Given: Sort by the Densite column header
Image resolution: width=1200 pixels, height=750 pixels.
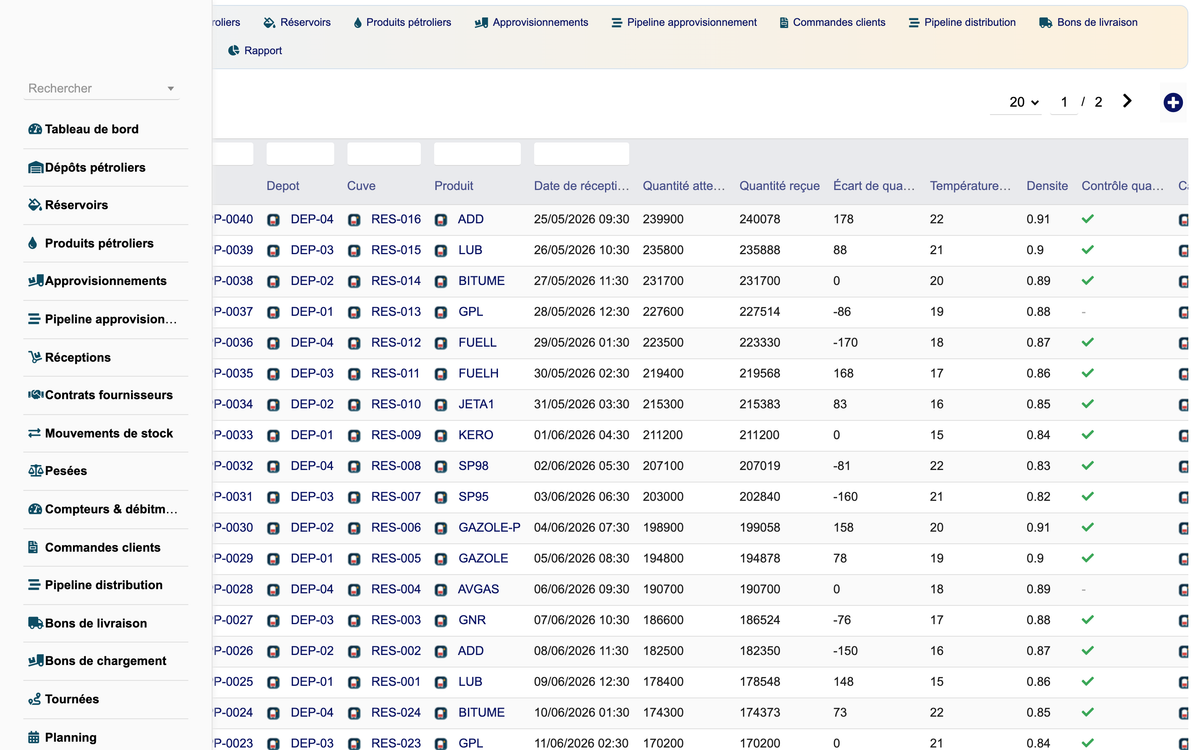Looking at the screenshot, I should (x=1047, y=186).
